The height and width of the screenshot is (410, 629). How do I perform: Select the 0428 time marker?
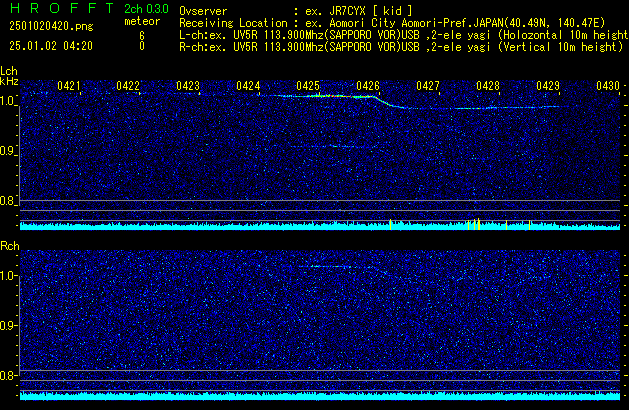[488, 86]
